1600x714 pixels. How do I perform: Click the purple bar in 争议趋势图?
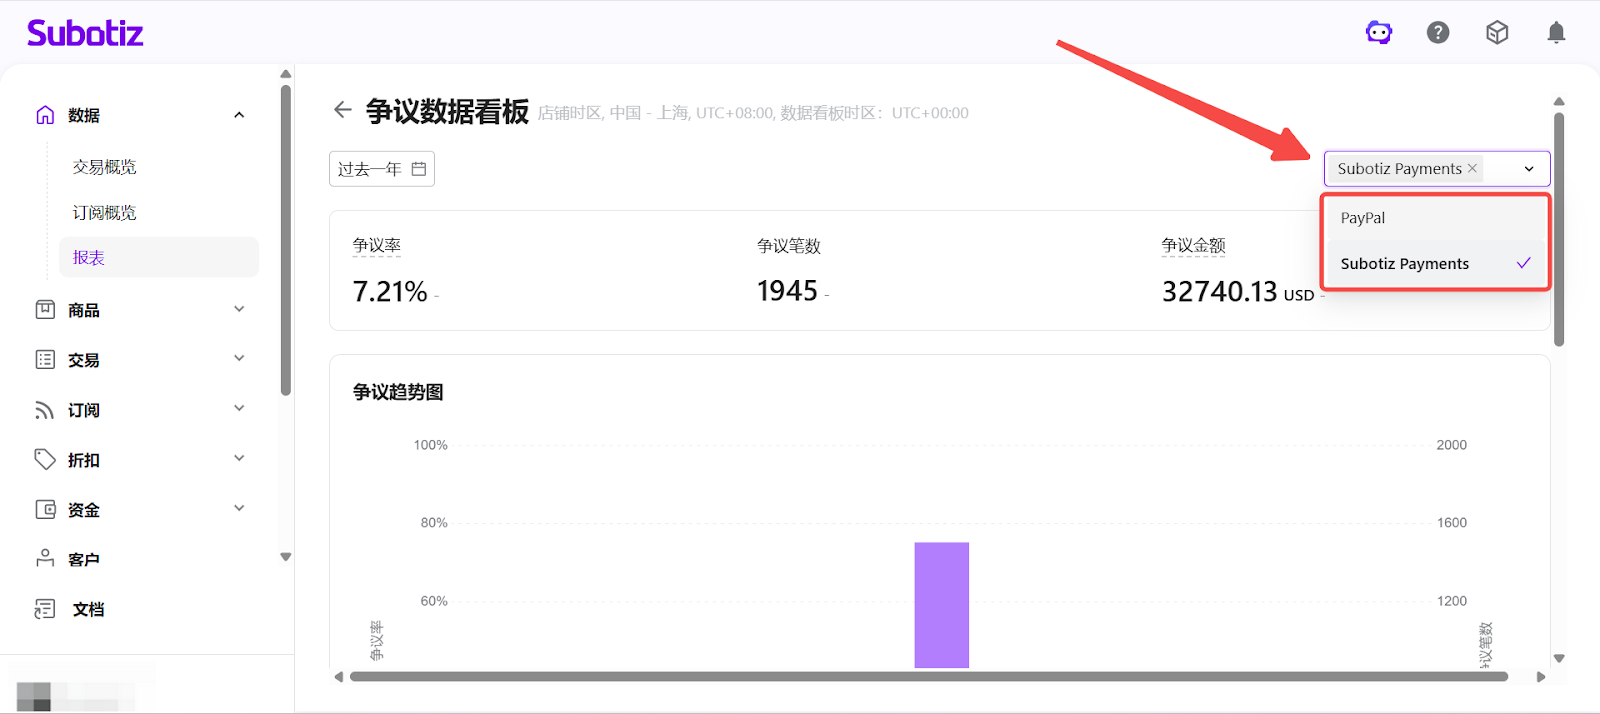(941, 604)
